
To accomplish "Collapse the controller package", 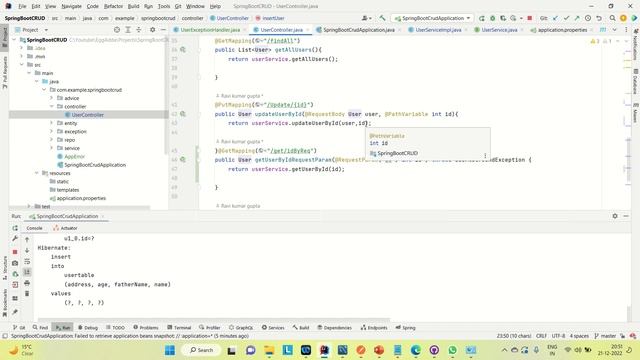I will pos(52,106).
